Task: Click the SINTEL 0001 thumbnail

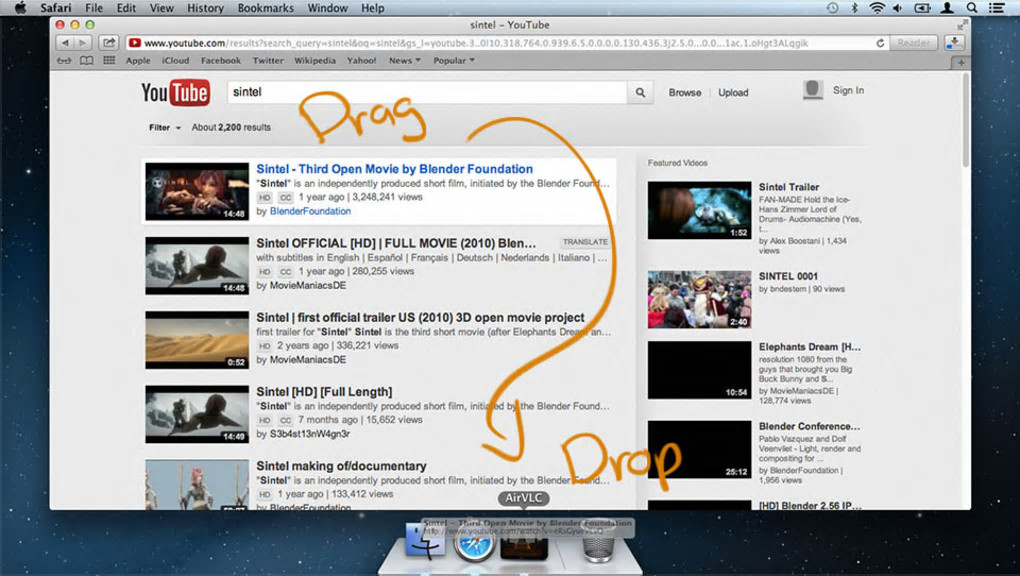Action: [x=699, y=299]
